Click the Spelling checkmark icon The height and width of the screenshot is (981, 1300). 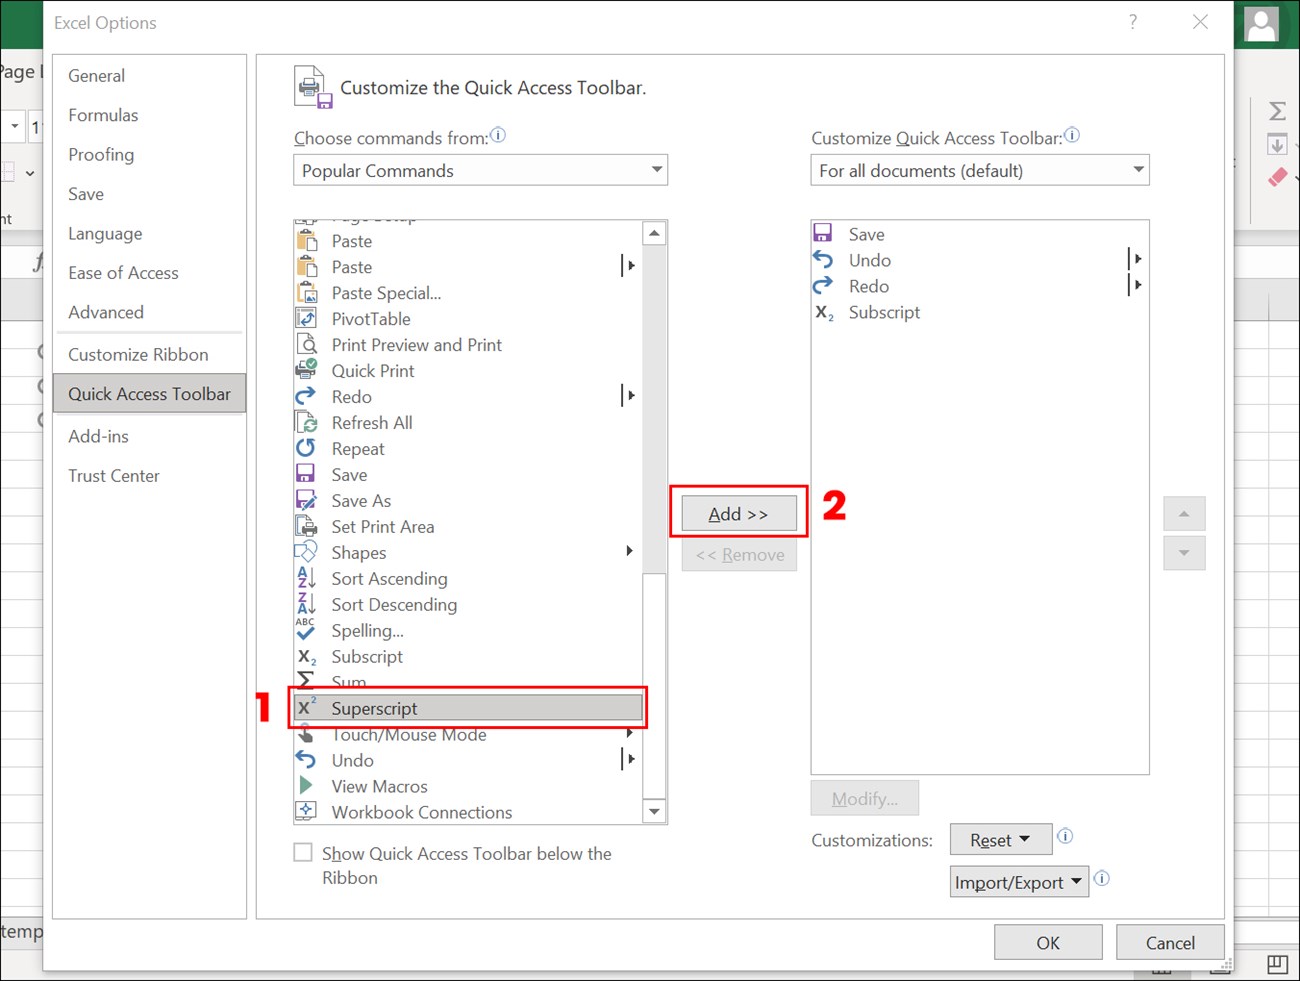point(306,630)
